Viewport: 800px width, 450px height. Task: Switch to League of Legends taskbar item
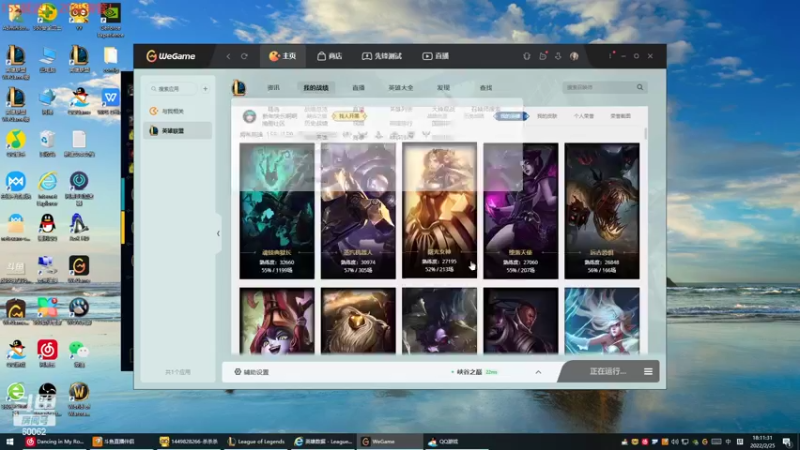(x=257, y=442)
